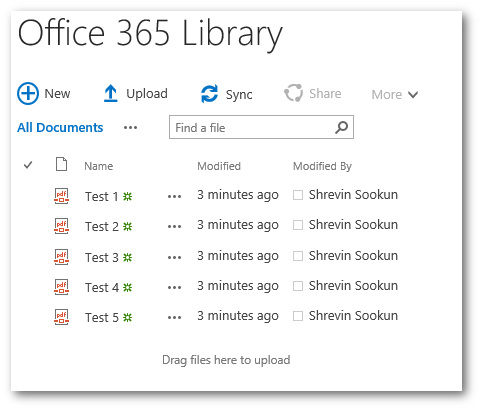Viewport: 481px width, 410px height.
Task: Click the magnifier search icon
Action: click(x=341, y=127)
